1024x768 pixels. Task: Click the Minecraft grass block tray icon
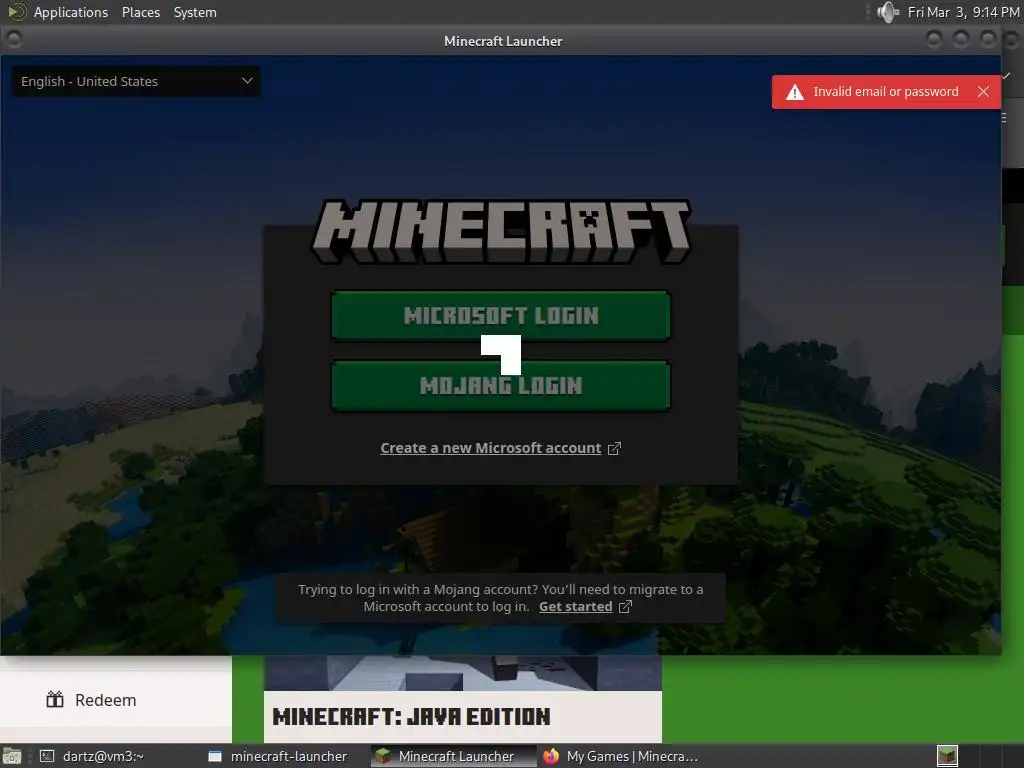pyautogui.click(x=947, y=756)
